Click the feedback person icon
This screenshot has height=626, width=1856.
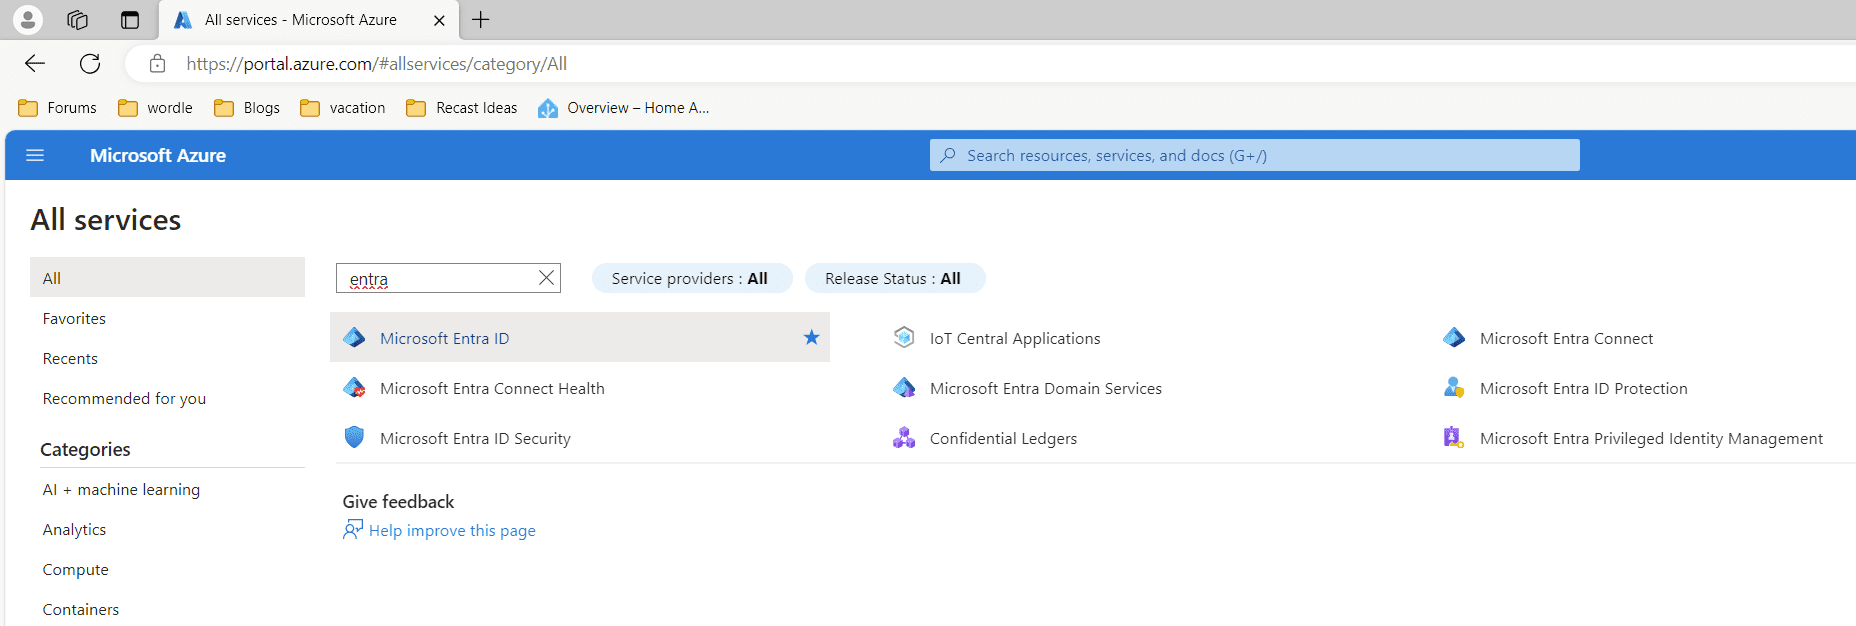pos(353,529)
